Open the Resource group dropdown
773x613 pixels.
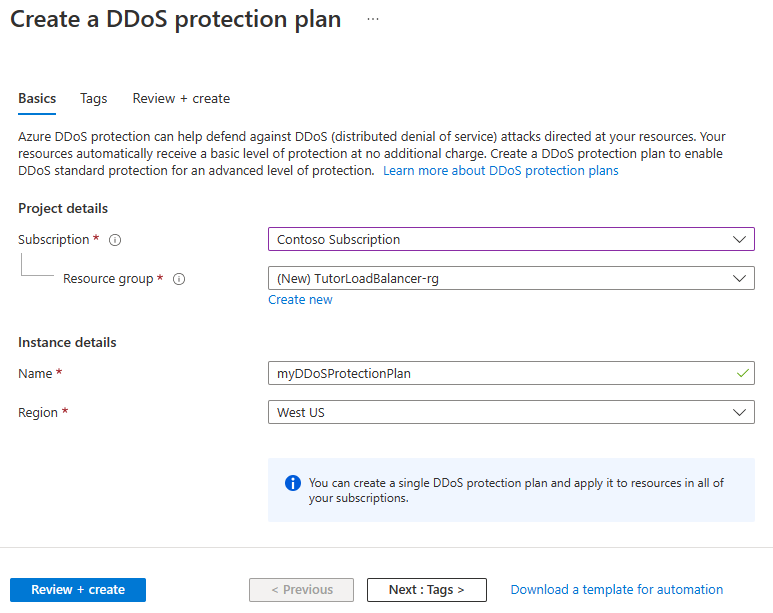coord(511,278)
